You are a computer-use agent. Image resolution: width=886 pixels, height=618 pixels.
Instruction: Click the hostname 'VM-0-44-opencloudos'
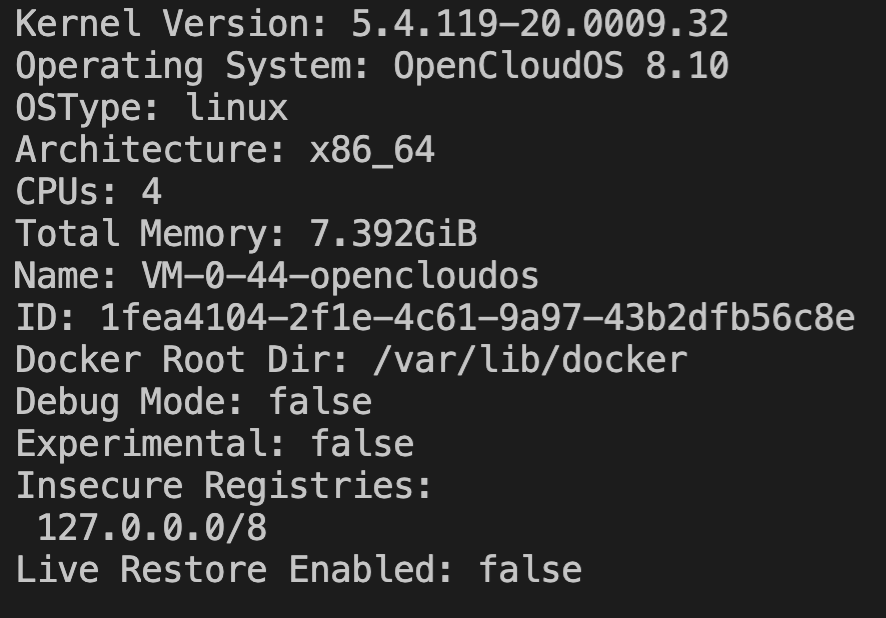340,276
